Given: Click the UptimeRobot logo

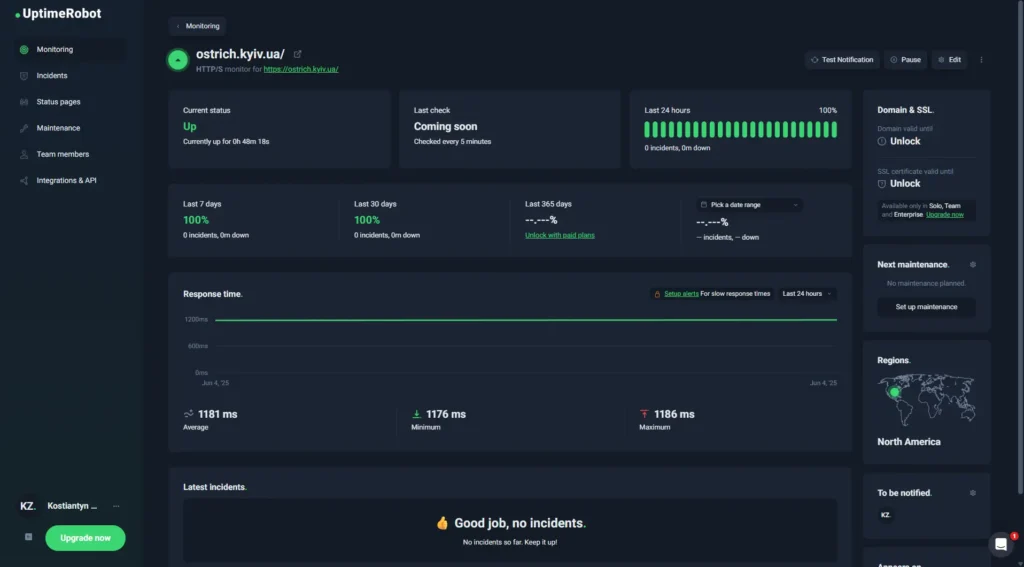Looking at the screenshot, I should (x=58, y=14).
